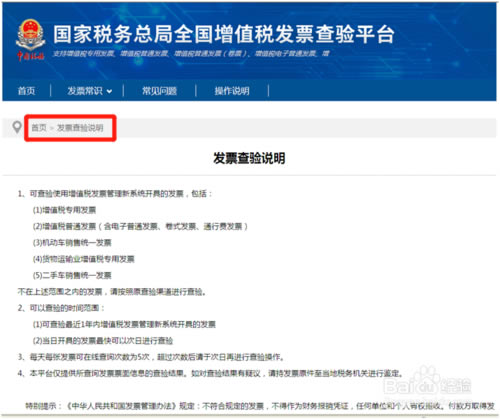Click the line (1)可查验最近1年内增值税发票

[124, 324]
